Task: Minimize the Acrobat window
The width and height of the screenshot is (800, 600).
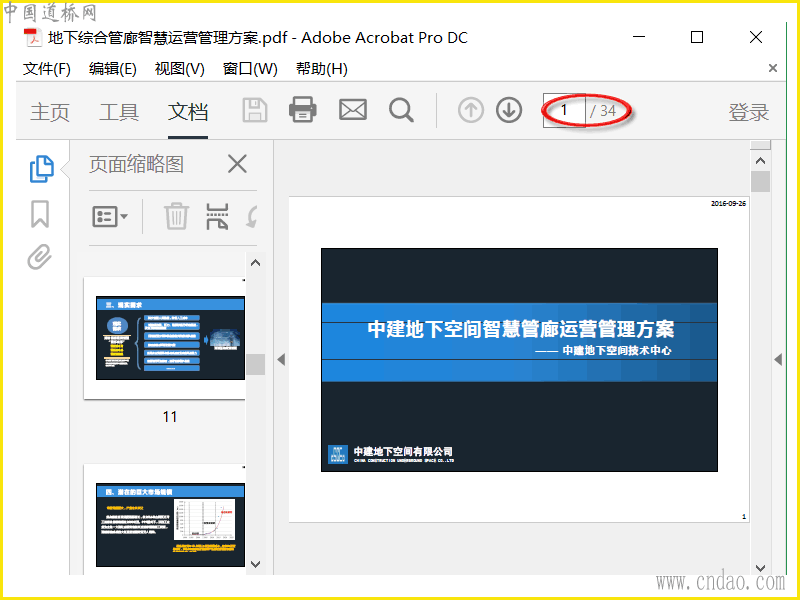Action: click(x=639, y=37)
